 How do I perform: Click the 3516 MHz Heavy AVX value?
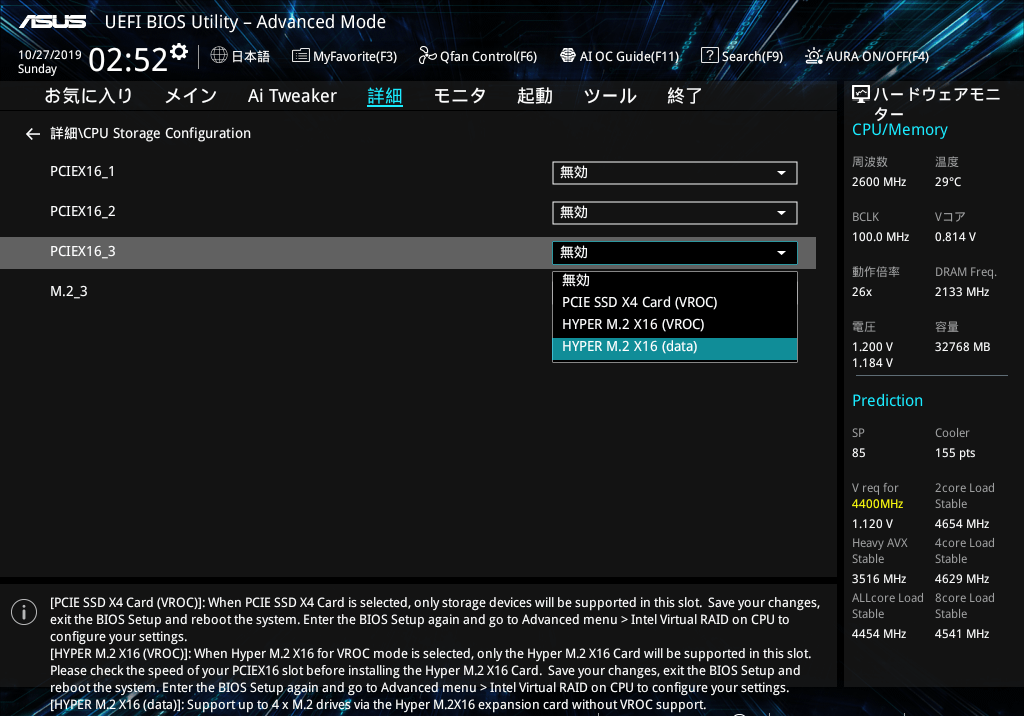pos(878,579)
